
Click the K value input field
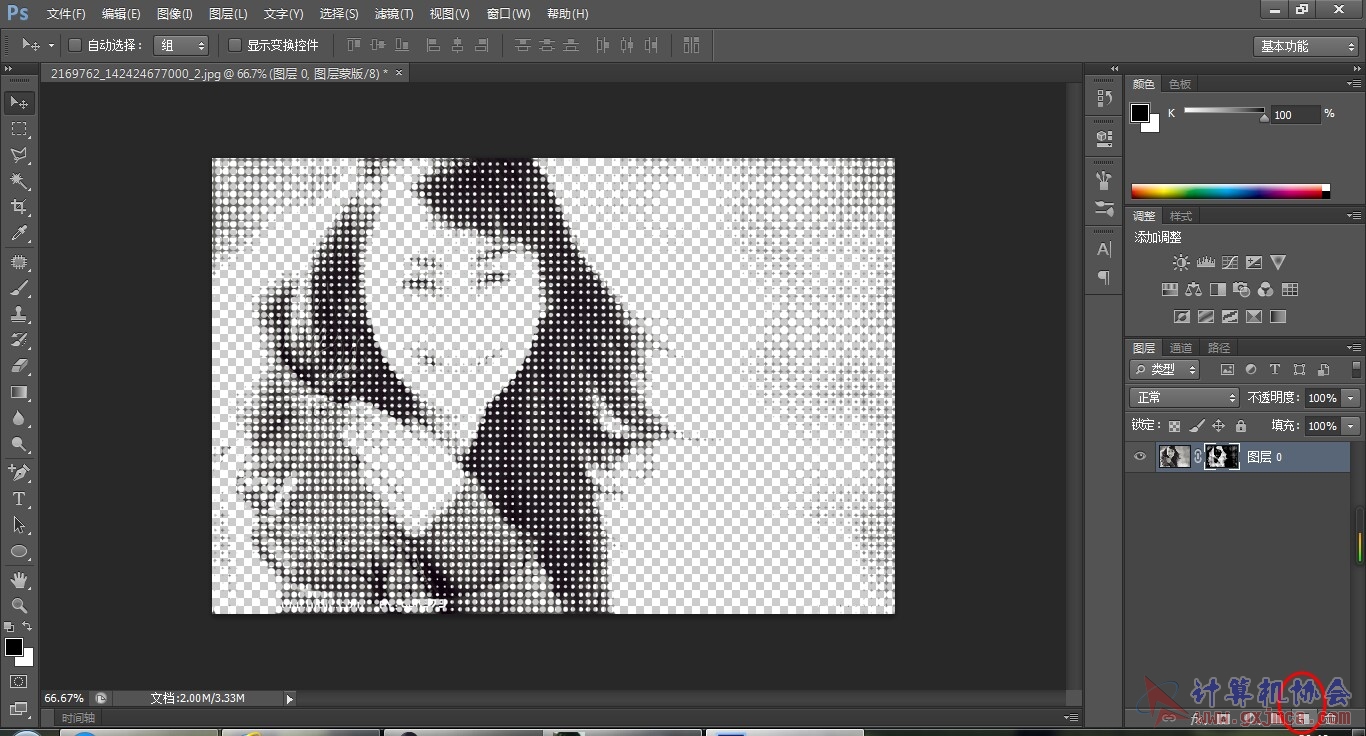1294,115
